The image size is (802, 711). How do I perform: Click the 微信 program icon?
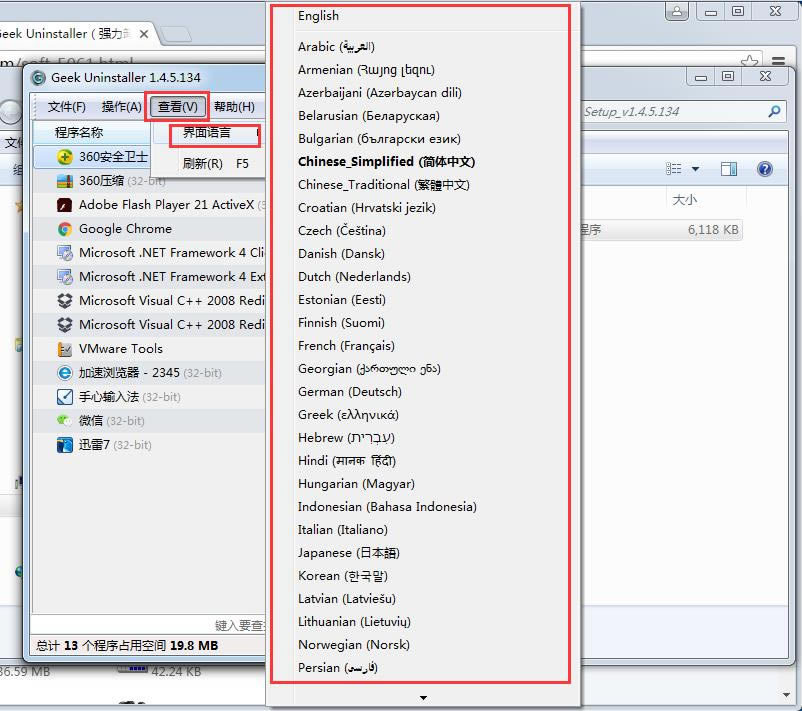64,420
